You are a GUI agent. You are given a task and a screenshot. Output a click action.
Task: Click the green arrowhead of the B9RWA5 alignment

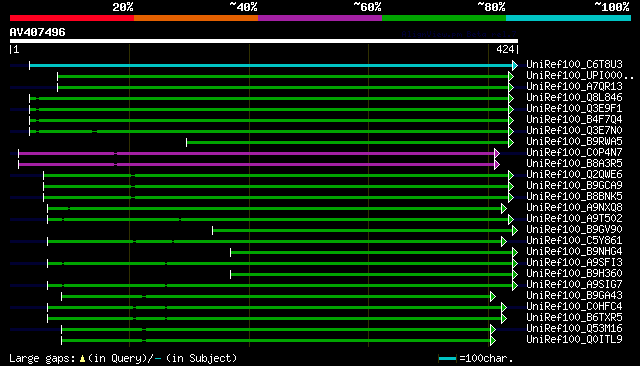click(511, 142)
